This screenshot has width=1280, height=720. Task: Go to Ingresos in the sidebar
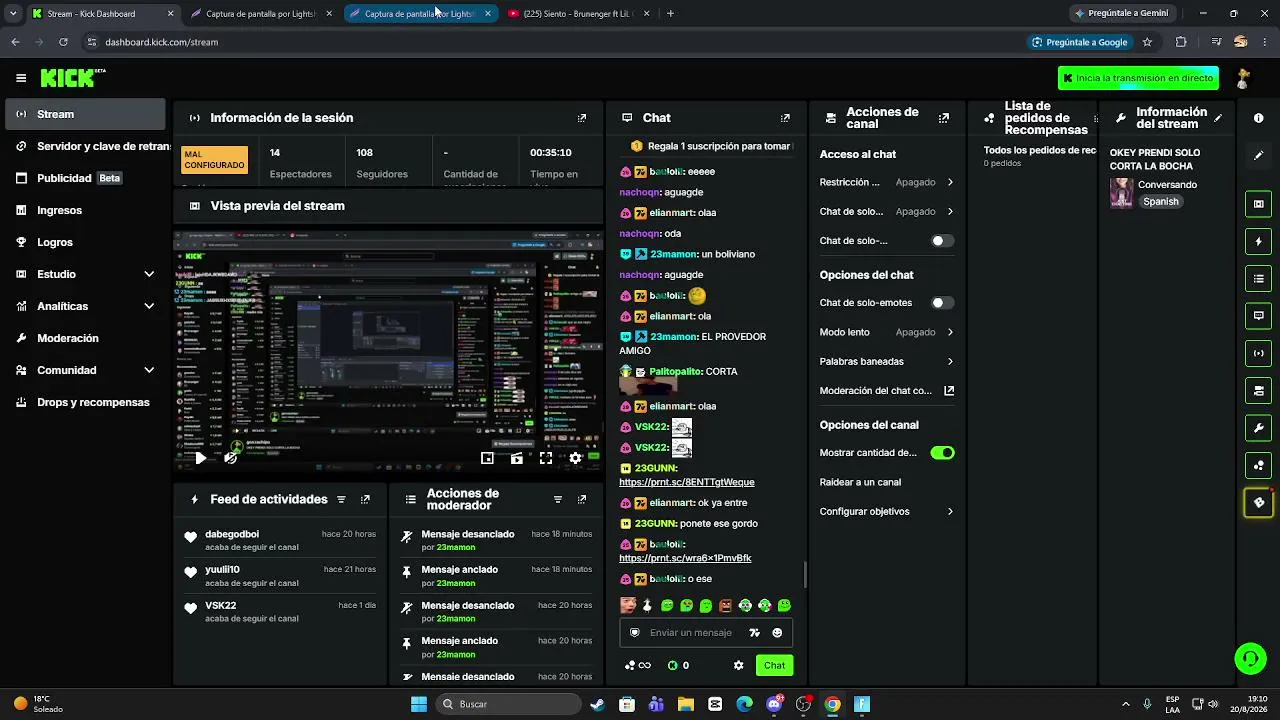coord(85,210)
